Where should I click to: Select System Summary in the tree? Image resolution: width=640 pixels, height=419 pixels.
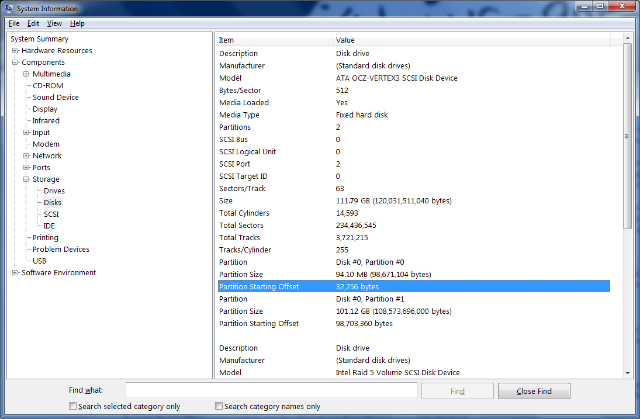[39, 39]
